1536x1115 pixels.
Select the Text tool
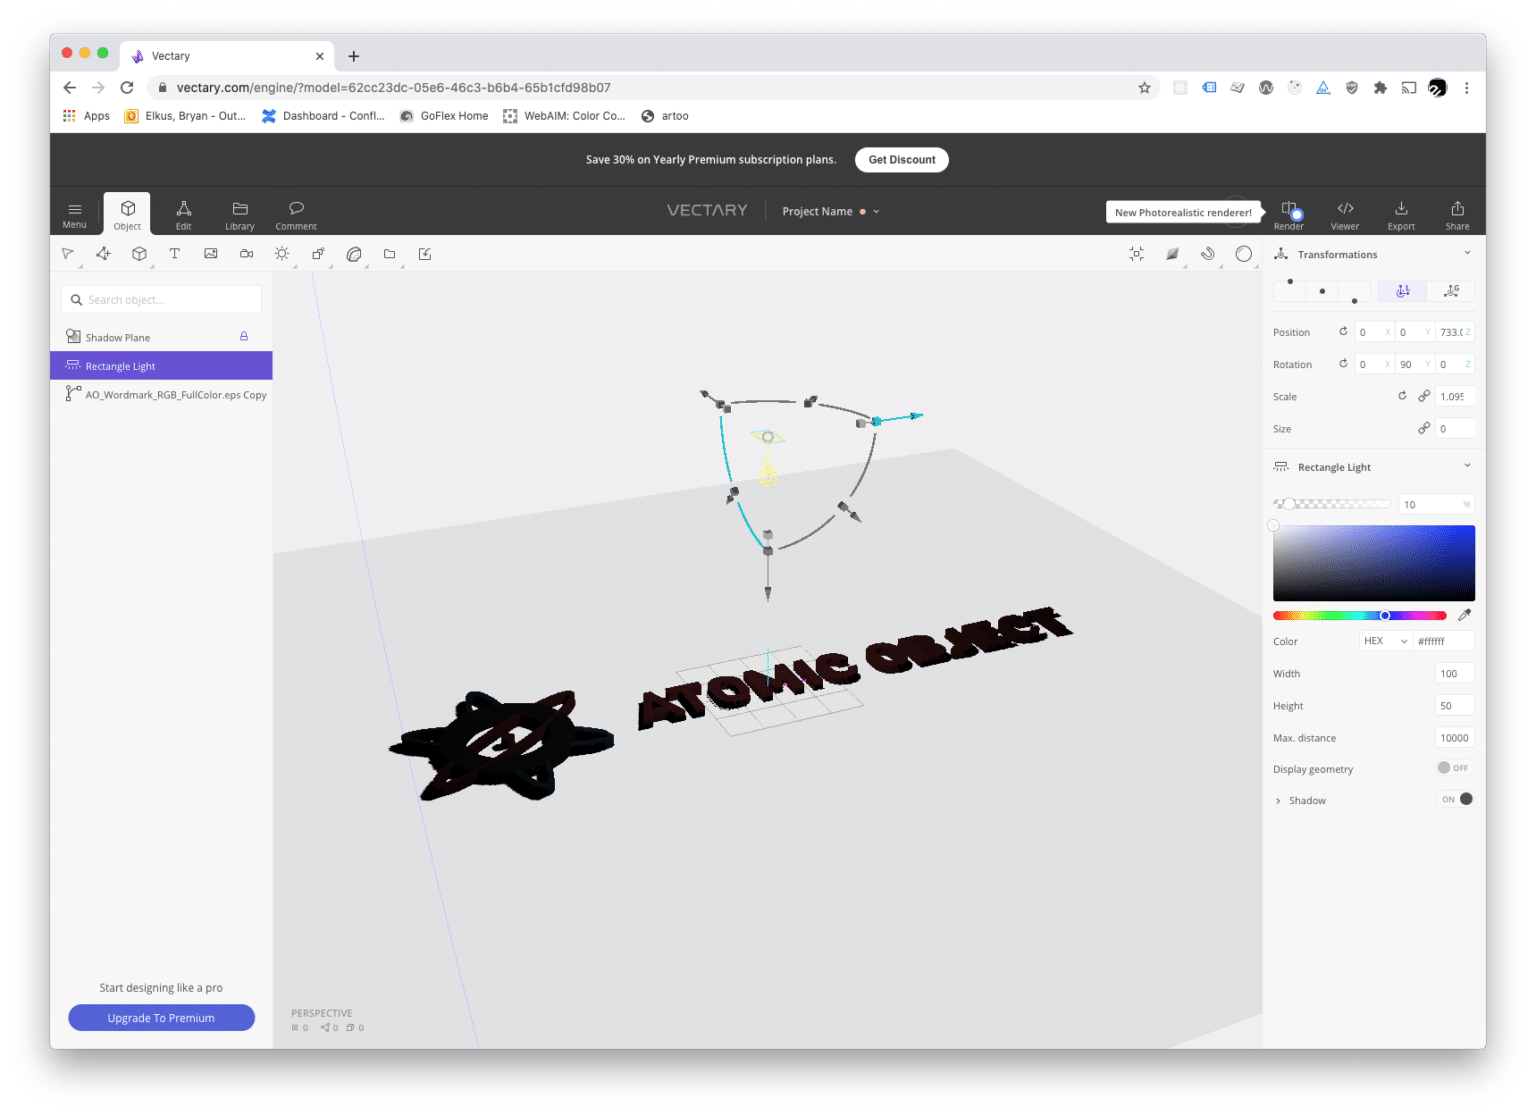pos(175,254)
